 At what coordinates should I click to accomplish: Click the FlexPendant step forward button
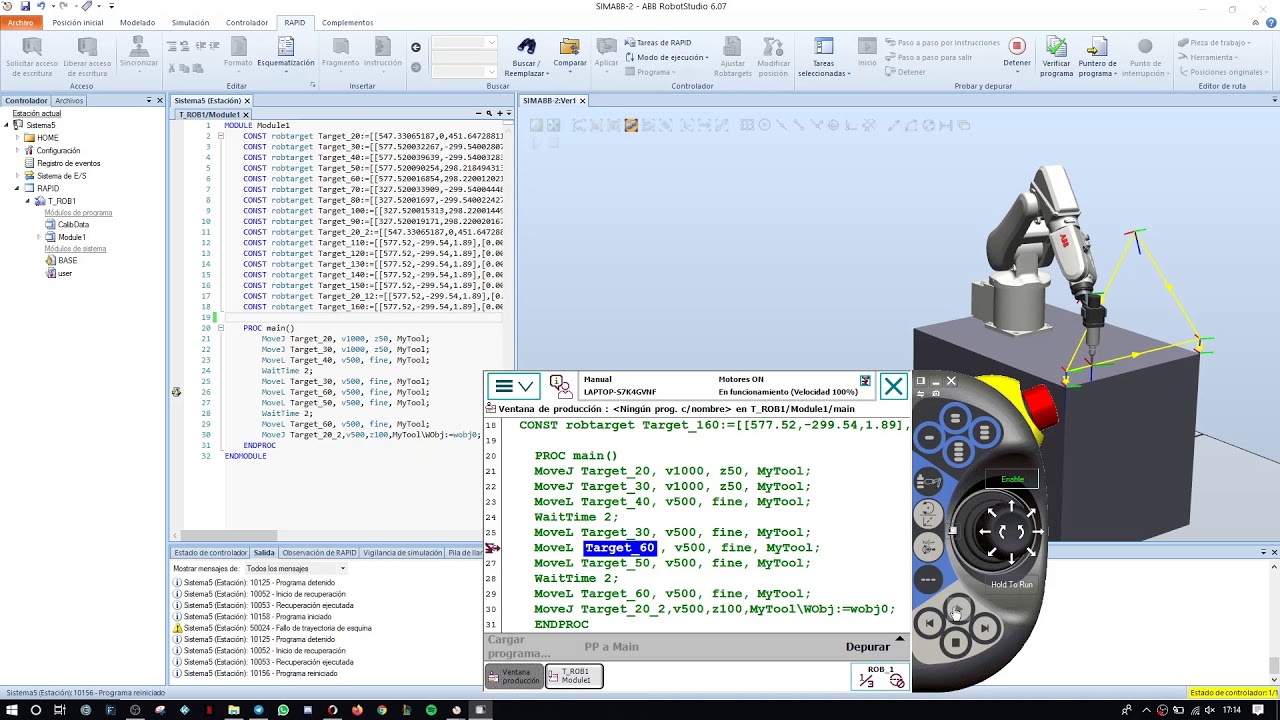(985, 628)
